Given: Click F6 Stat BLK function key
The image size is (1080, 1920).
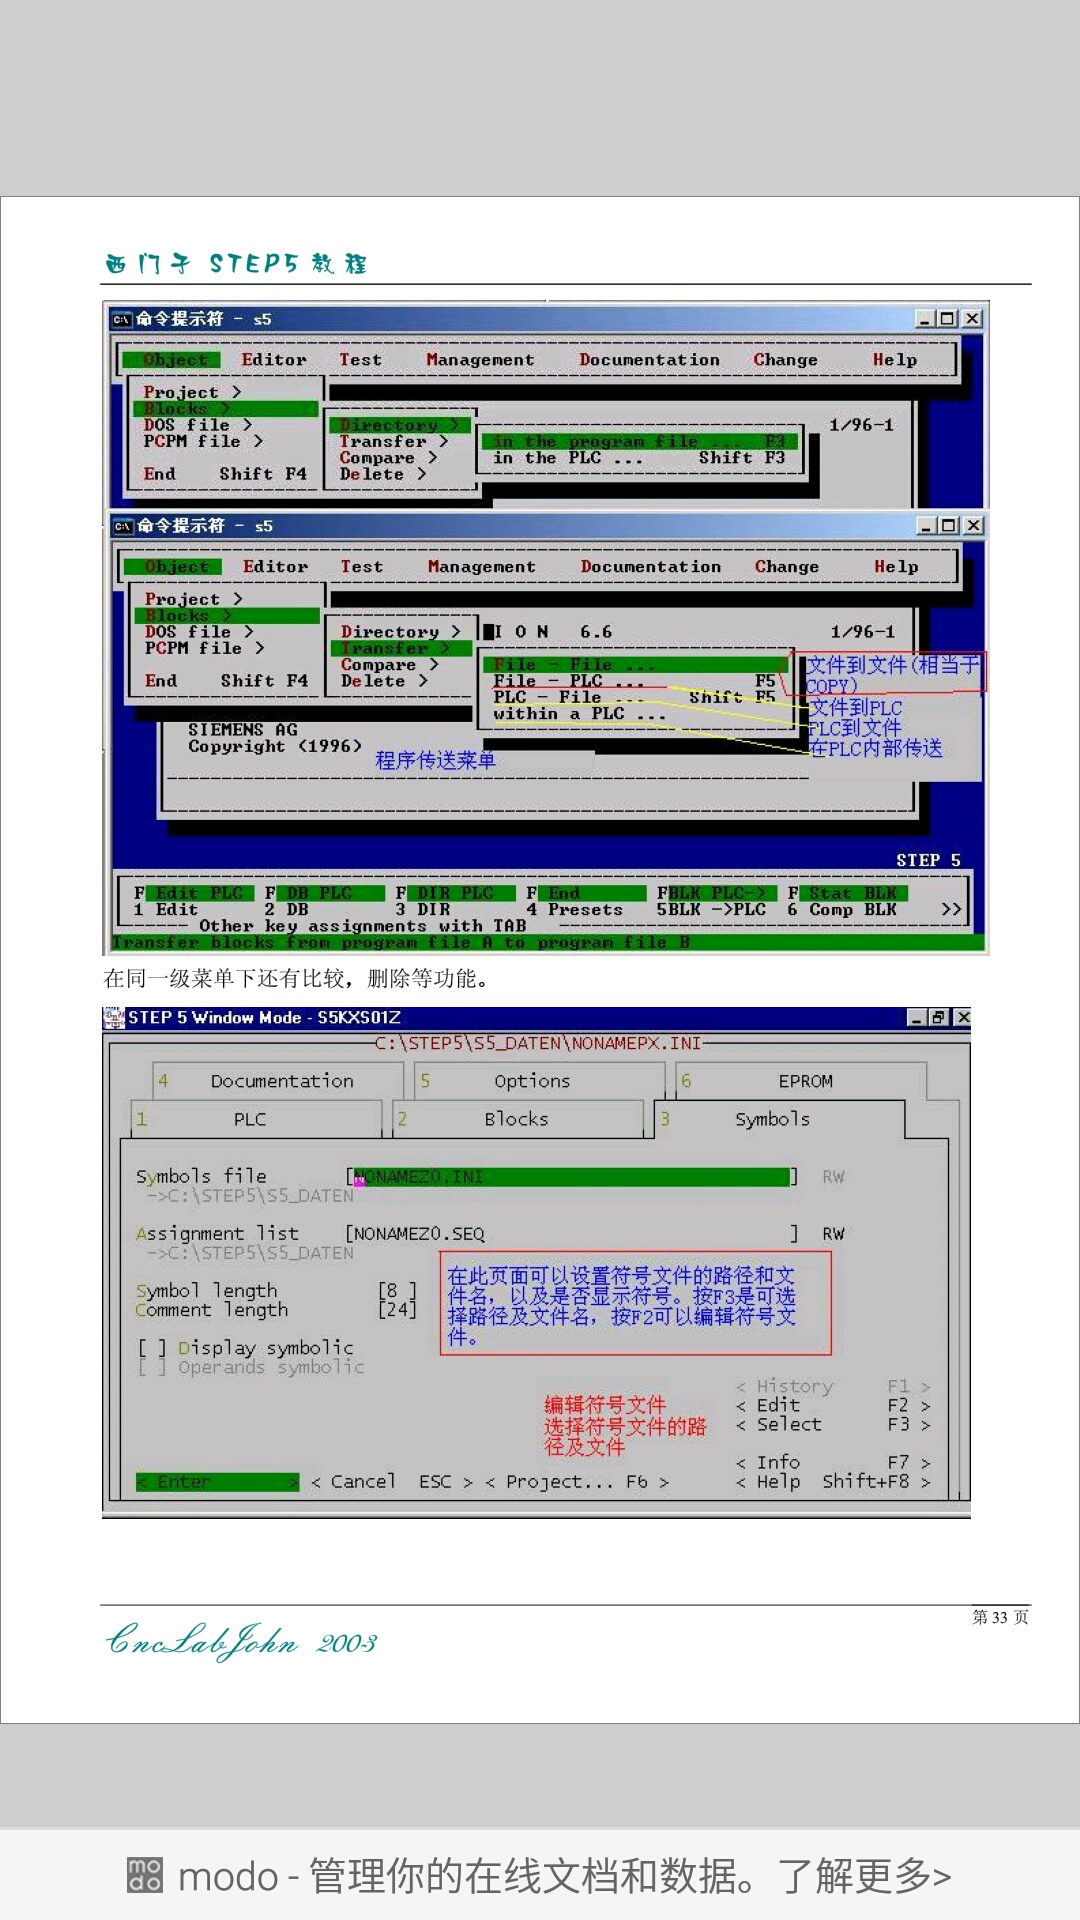Looking at the screenshot, I should [847, 901].
